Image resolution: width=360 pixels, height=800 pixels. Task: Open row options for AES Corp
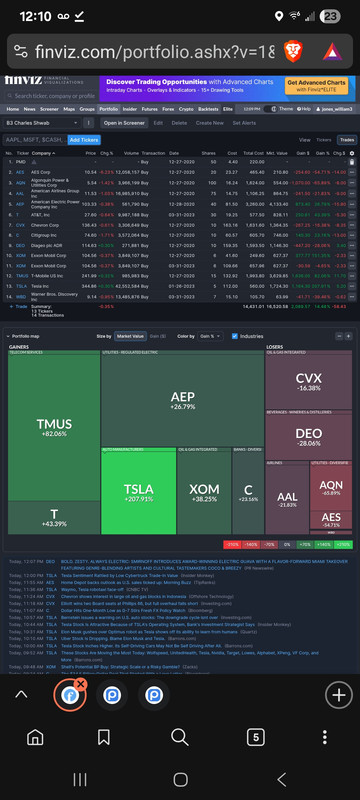(x=351, y=172)
